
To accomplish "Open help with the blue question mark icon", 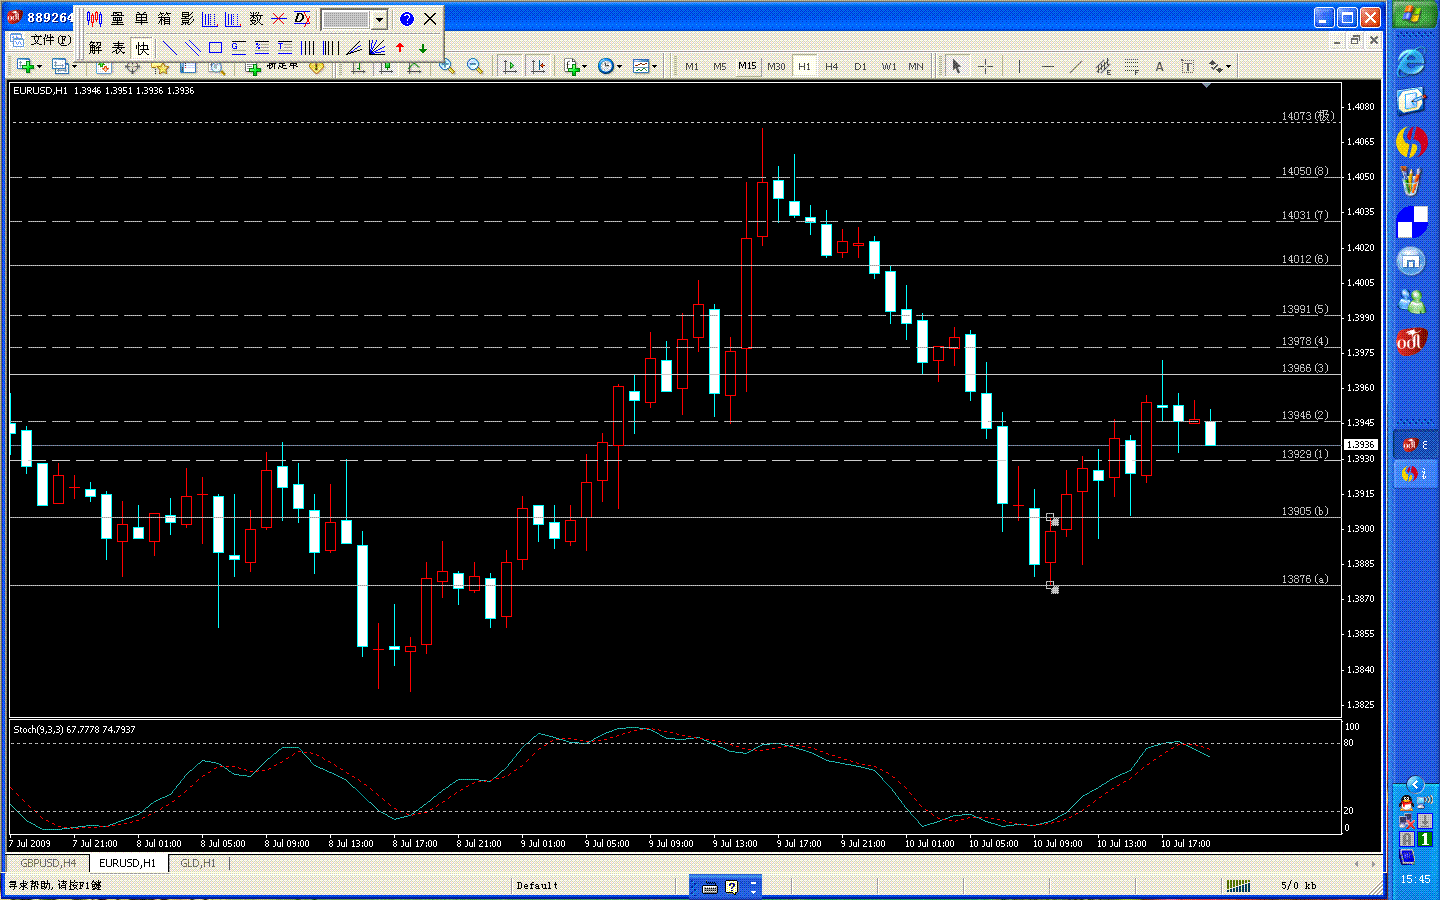I will tap(407, 19).
